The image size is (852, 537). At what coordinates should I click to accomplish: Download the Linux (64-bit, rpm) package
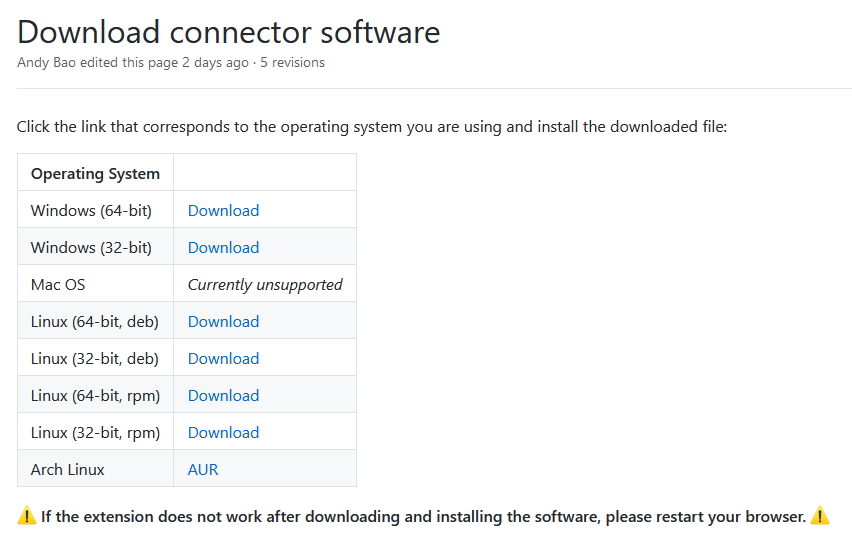coord(223,395)
